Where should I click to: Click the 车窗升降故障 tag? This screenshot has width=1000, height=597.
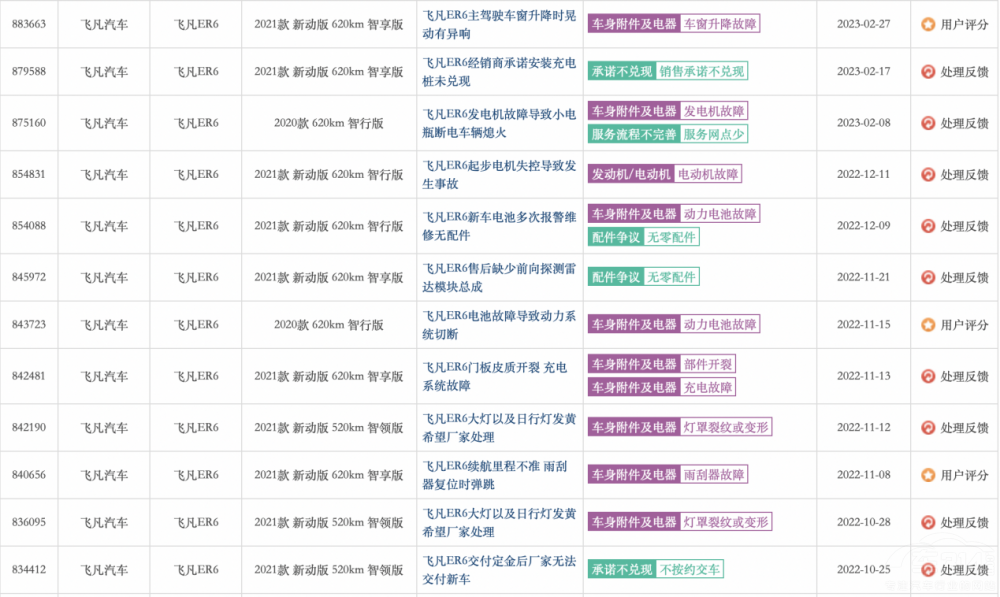tap(720, 24)
